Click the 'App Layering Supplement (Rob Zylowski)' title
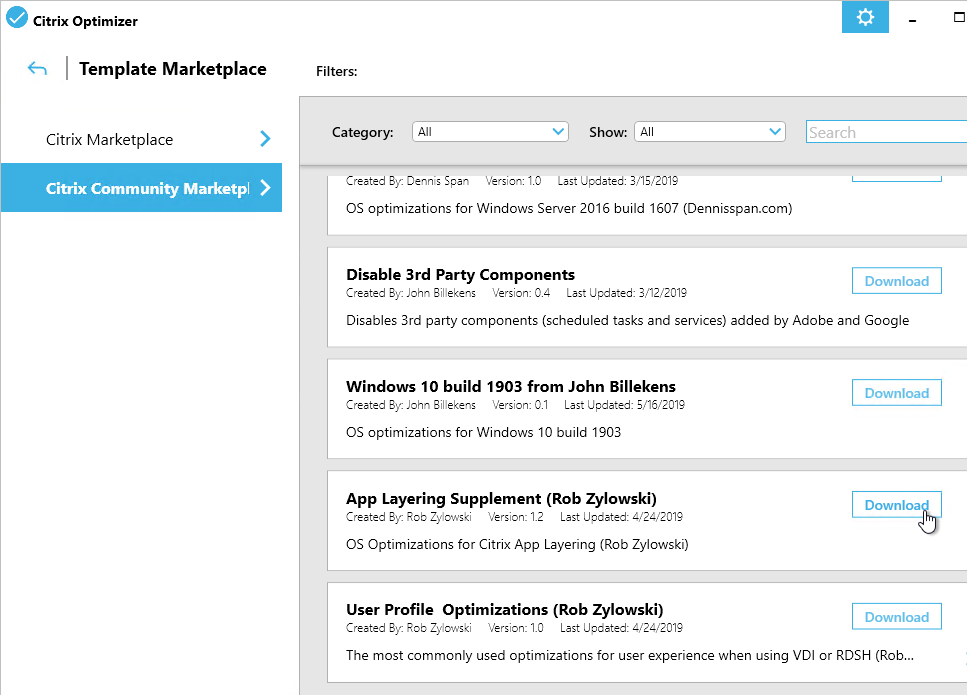967x695 pixels. [501, 498]
